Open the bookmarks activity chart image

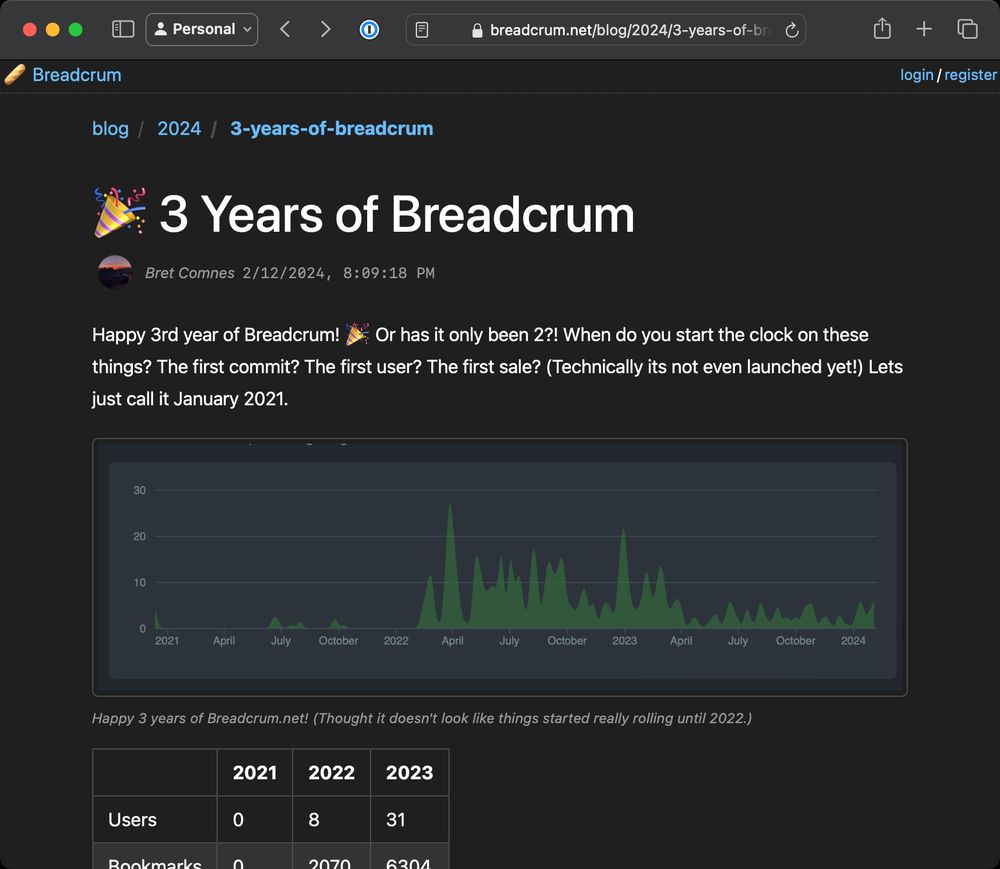(499, 567)
